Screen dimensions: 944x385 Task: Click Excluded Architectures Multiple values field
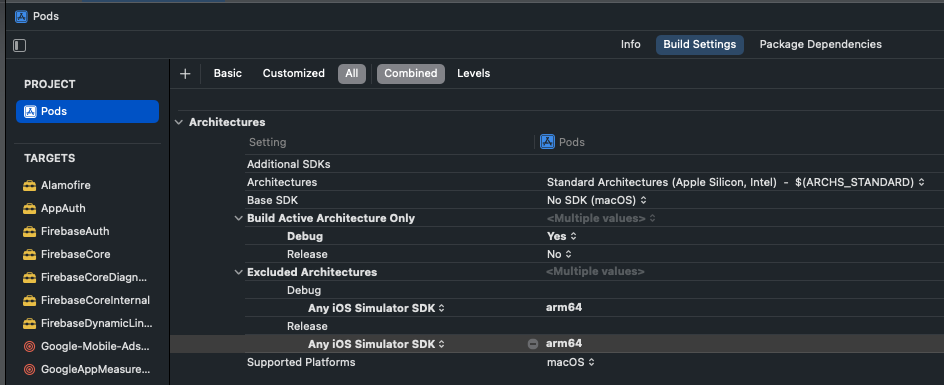[x=595, y=272]
